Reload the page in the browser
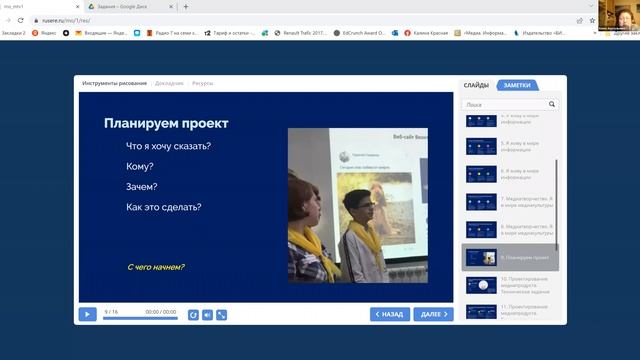The height and width of the screenshot is (360, 640). tap(20, 20)
